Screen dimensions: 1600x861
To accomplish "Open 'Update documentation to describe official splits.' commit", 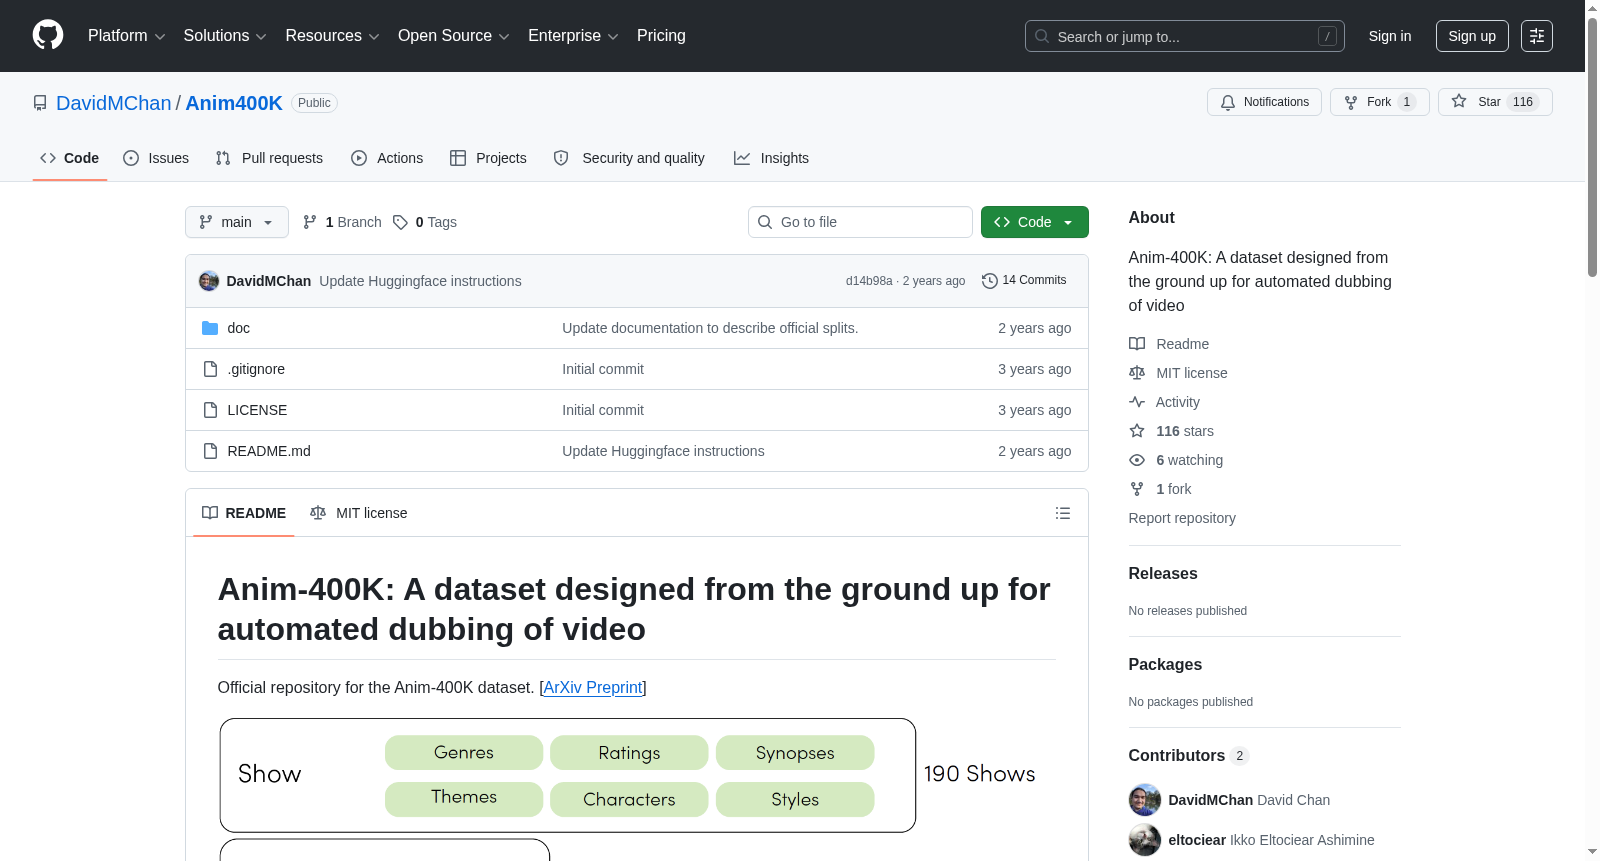I will (x=710, y=328).
